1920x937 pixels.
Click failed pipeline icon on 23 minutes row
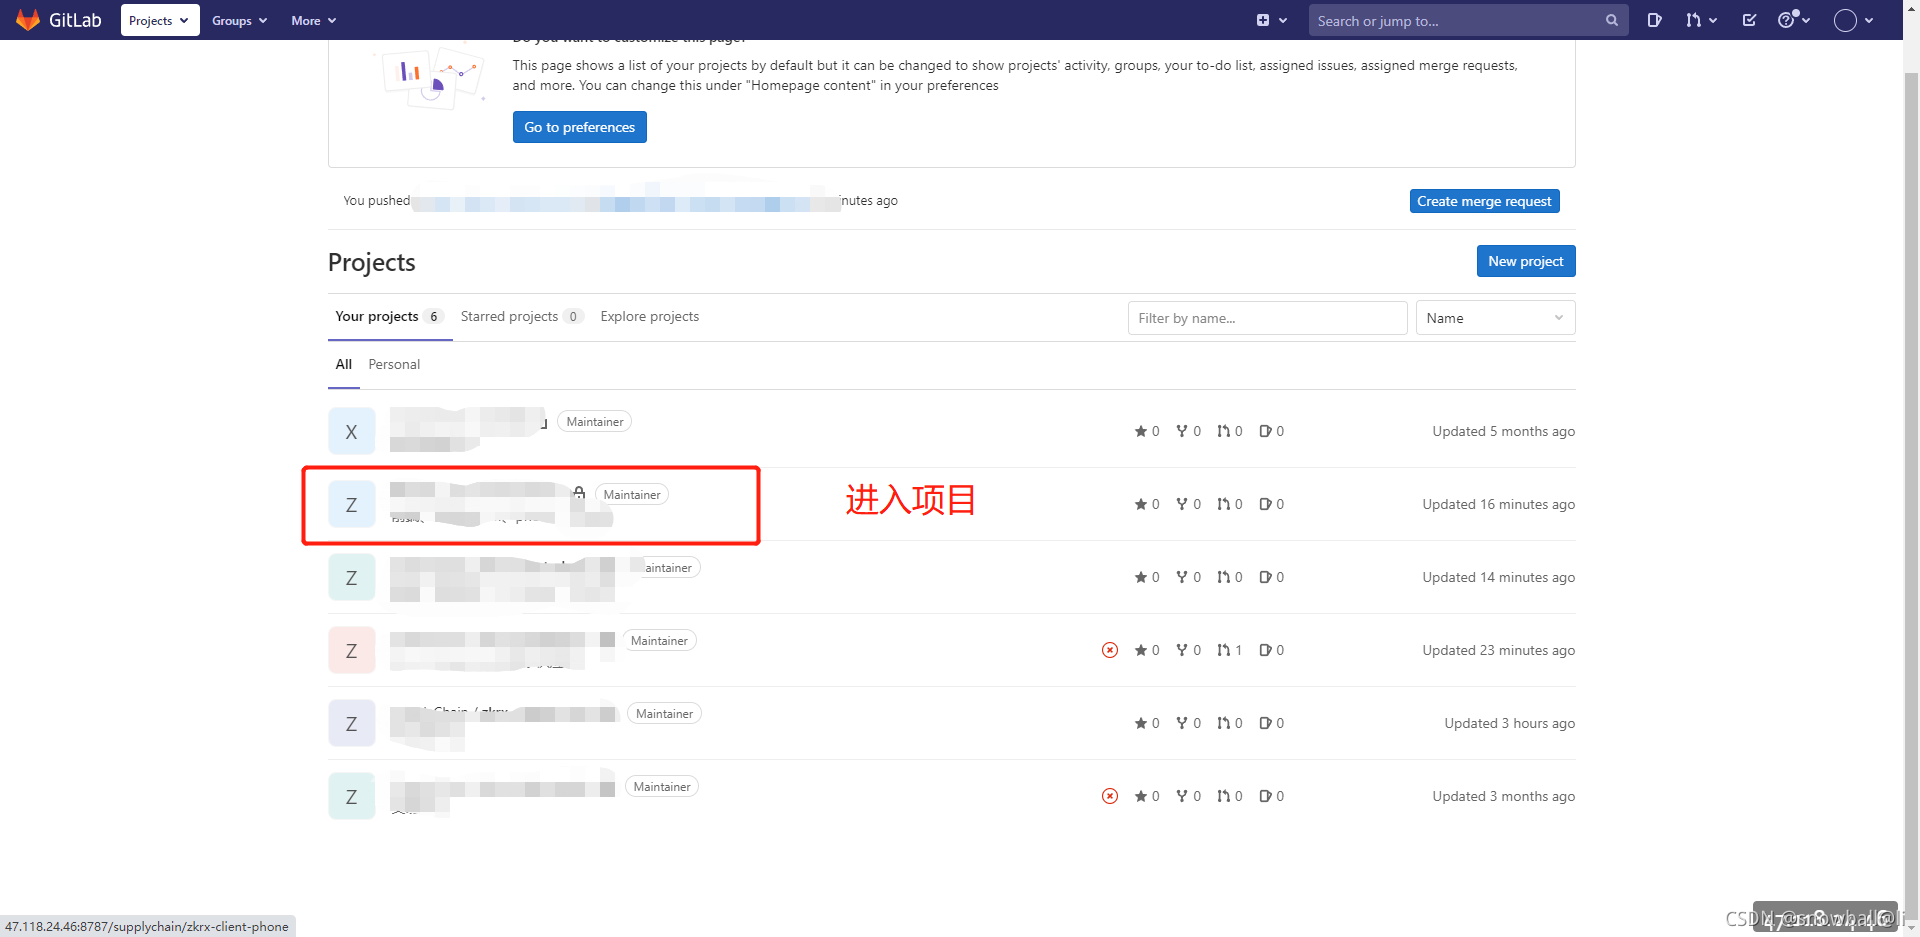tap(1110, 650)
